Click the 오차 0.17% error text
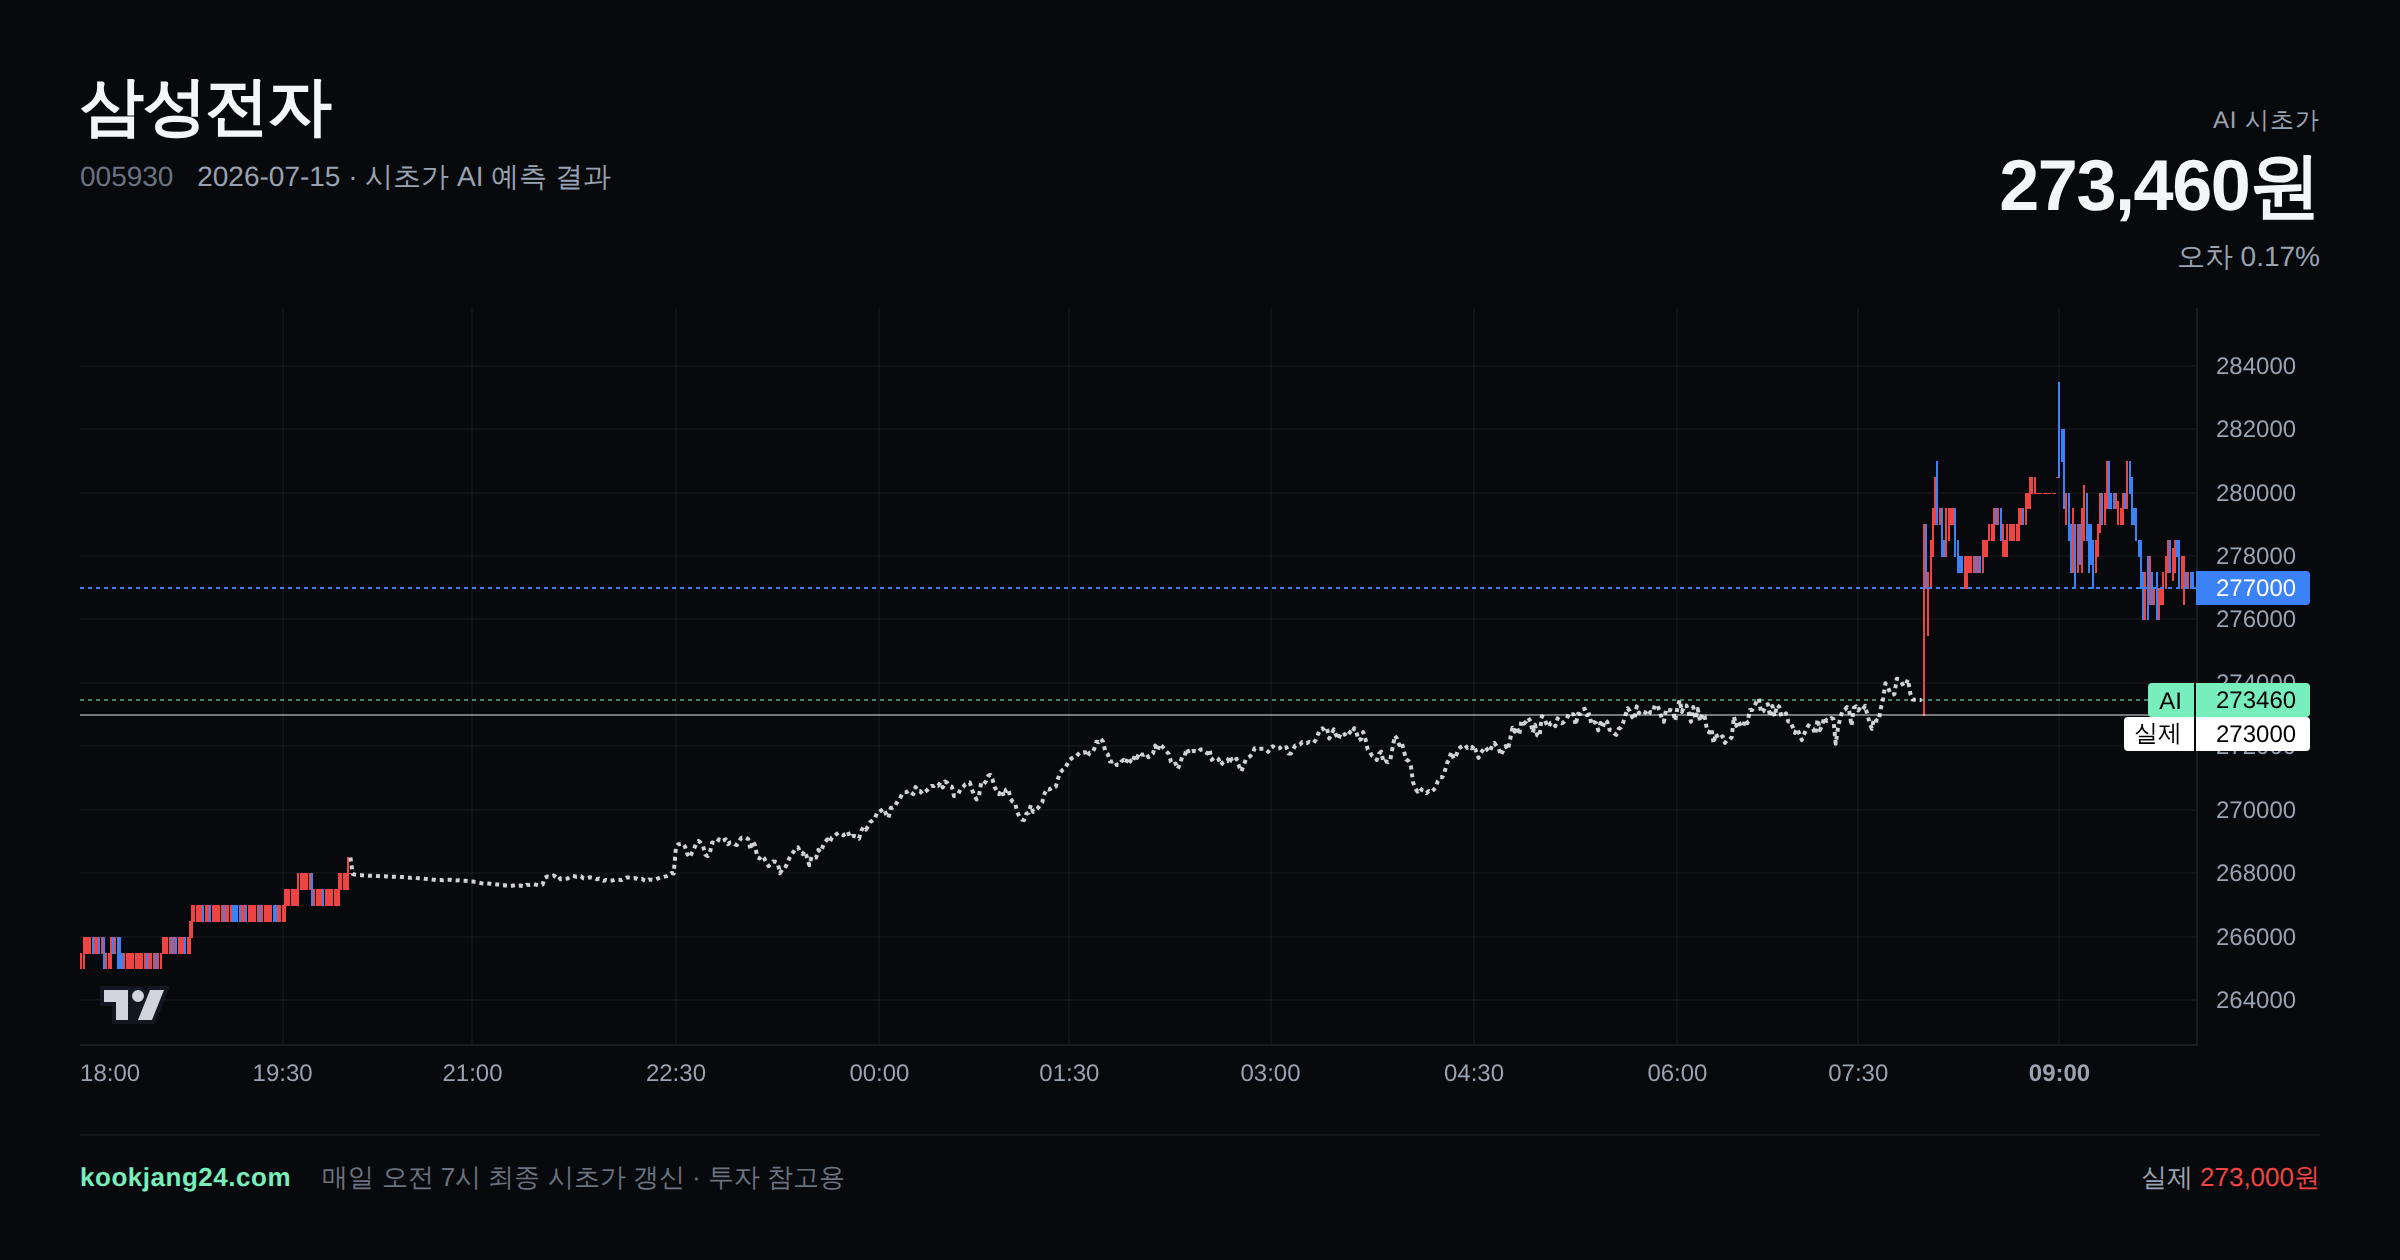This screenshot has height=1260, width=2400. [x=2249, y=257]
